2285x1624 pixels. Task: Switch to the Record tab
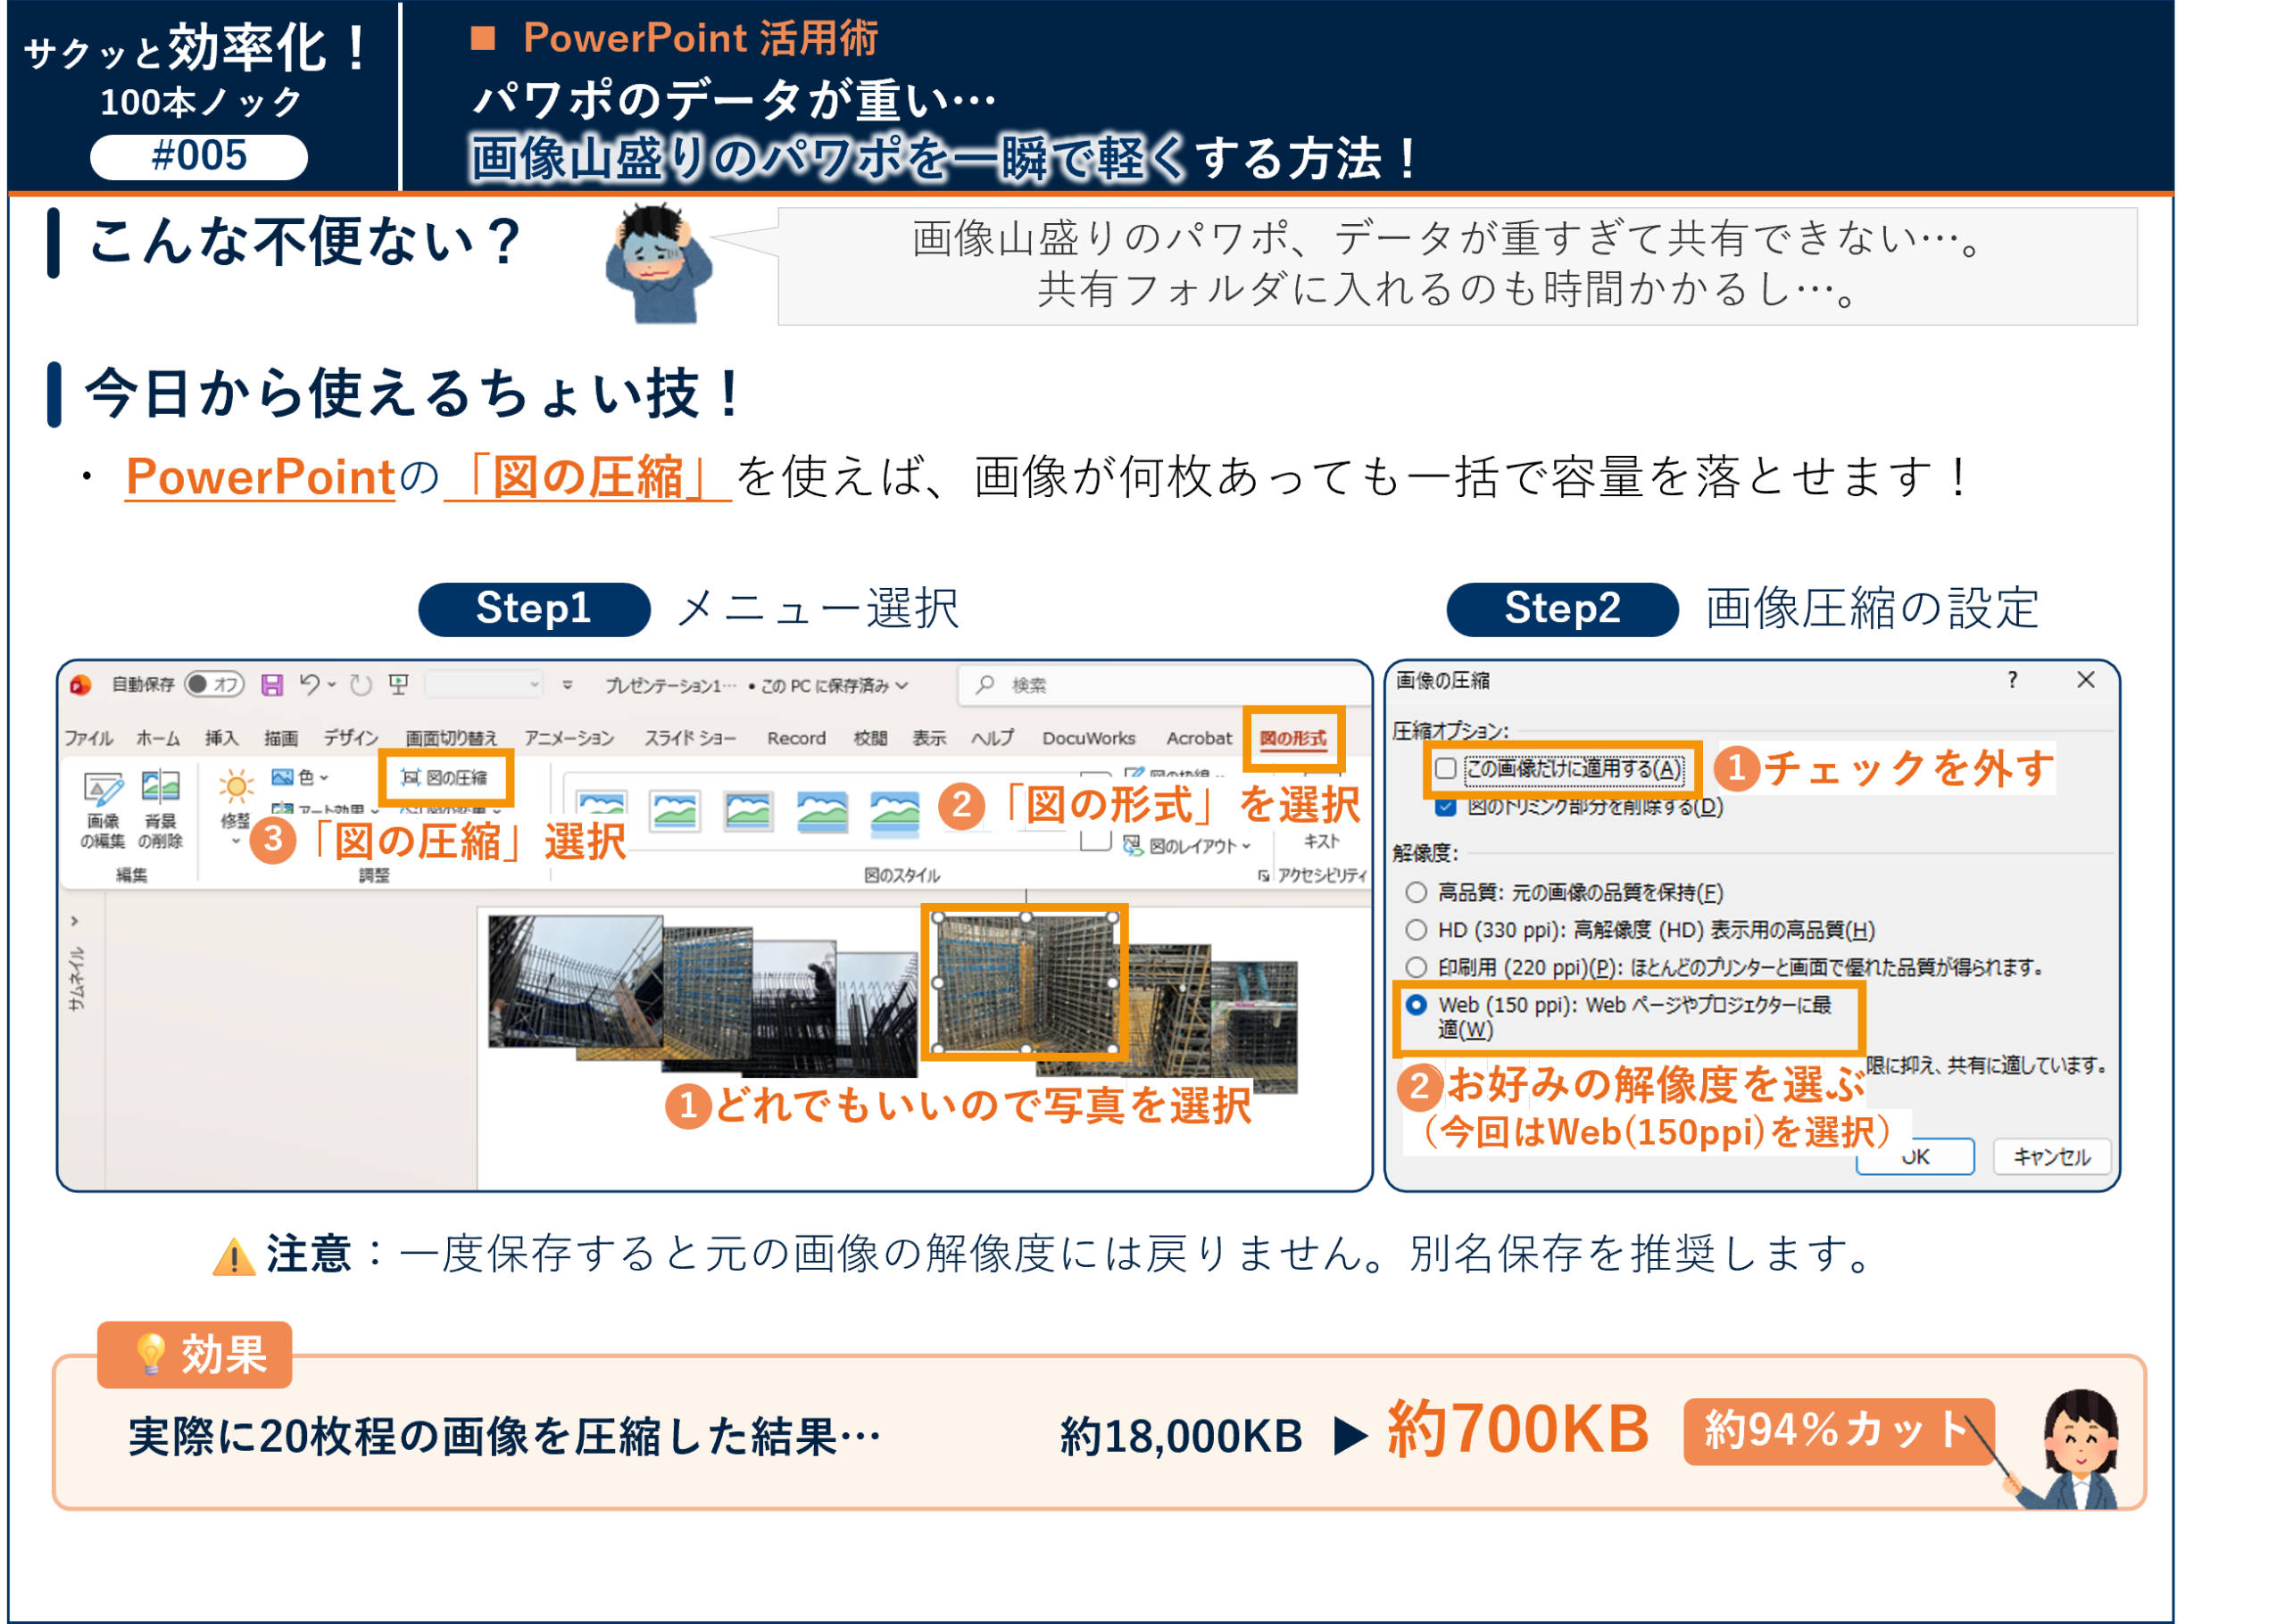tap(796, 738)
